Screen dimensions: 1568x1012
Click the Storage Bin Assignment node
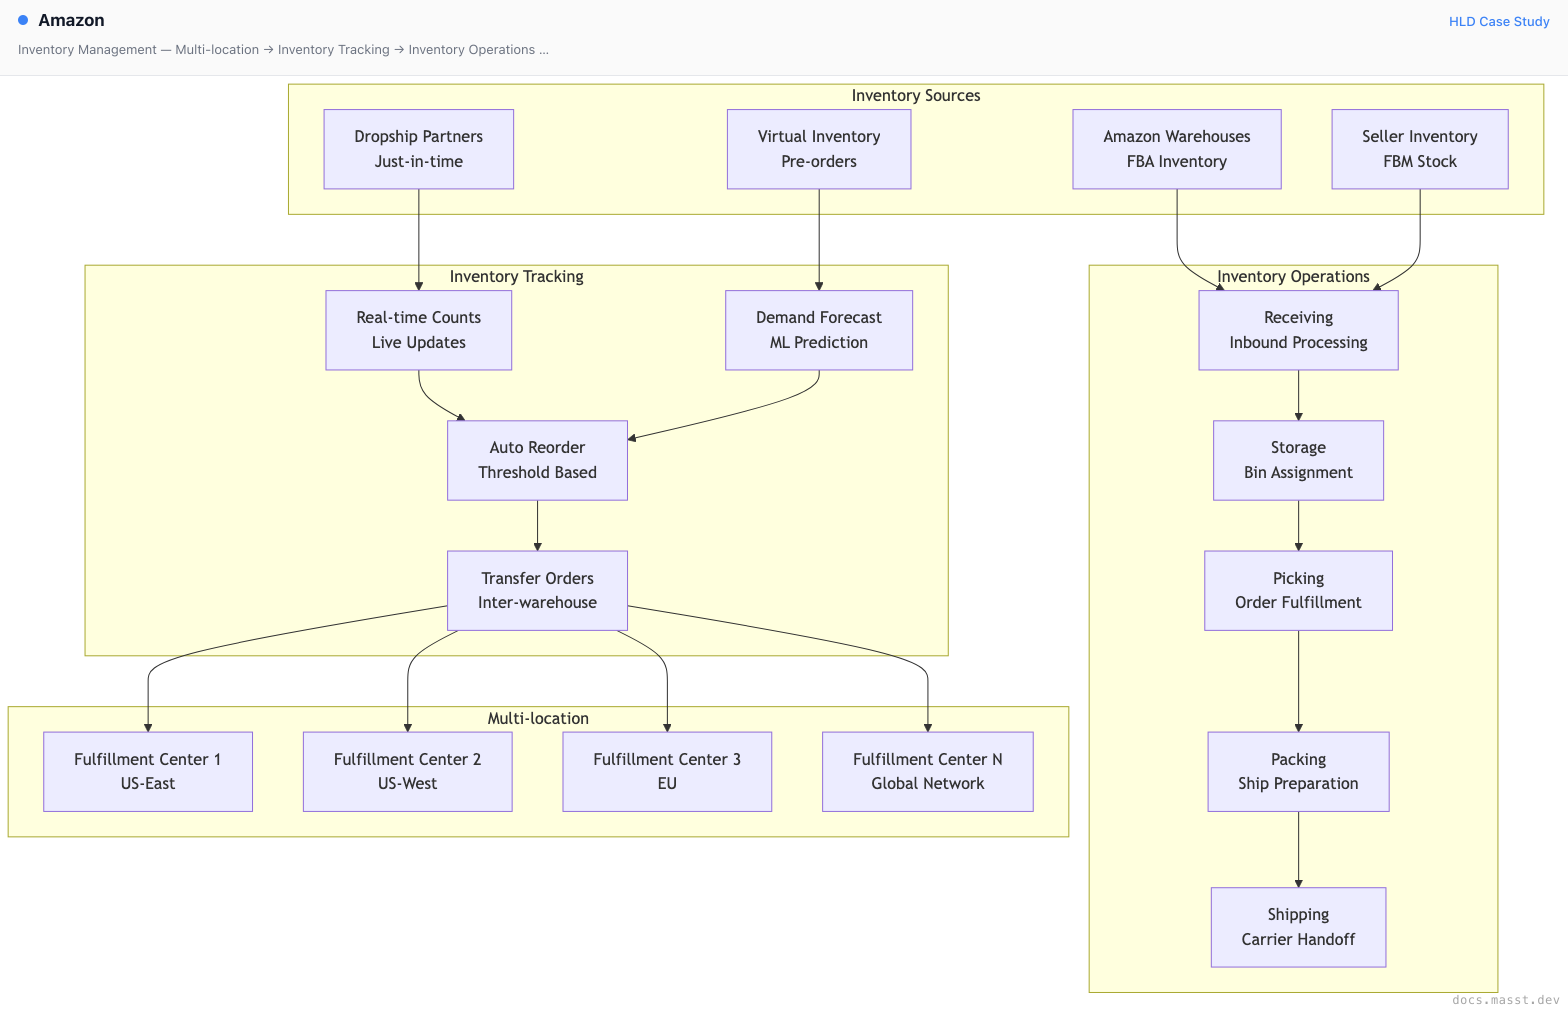[x=1298, y=460]
